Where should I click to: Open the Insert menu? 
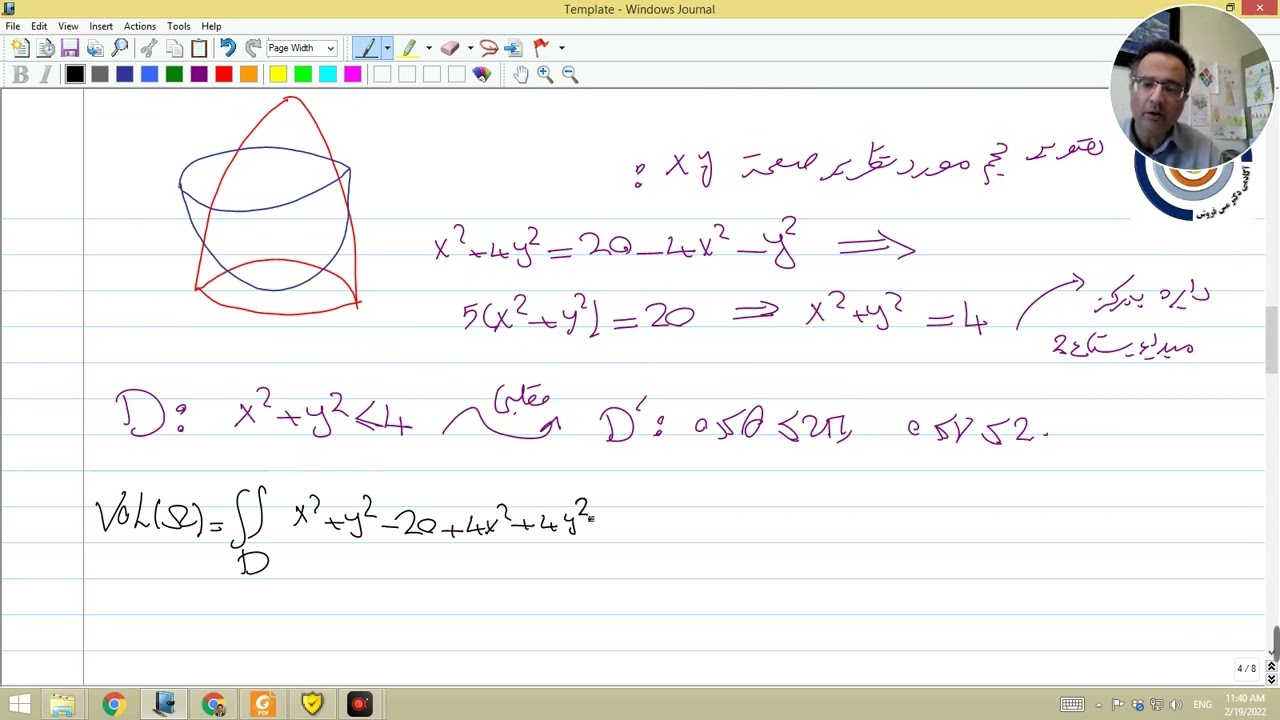pyautogui.click(x=101, y=26)
